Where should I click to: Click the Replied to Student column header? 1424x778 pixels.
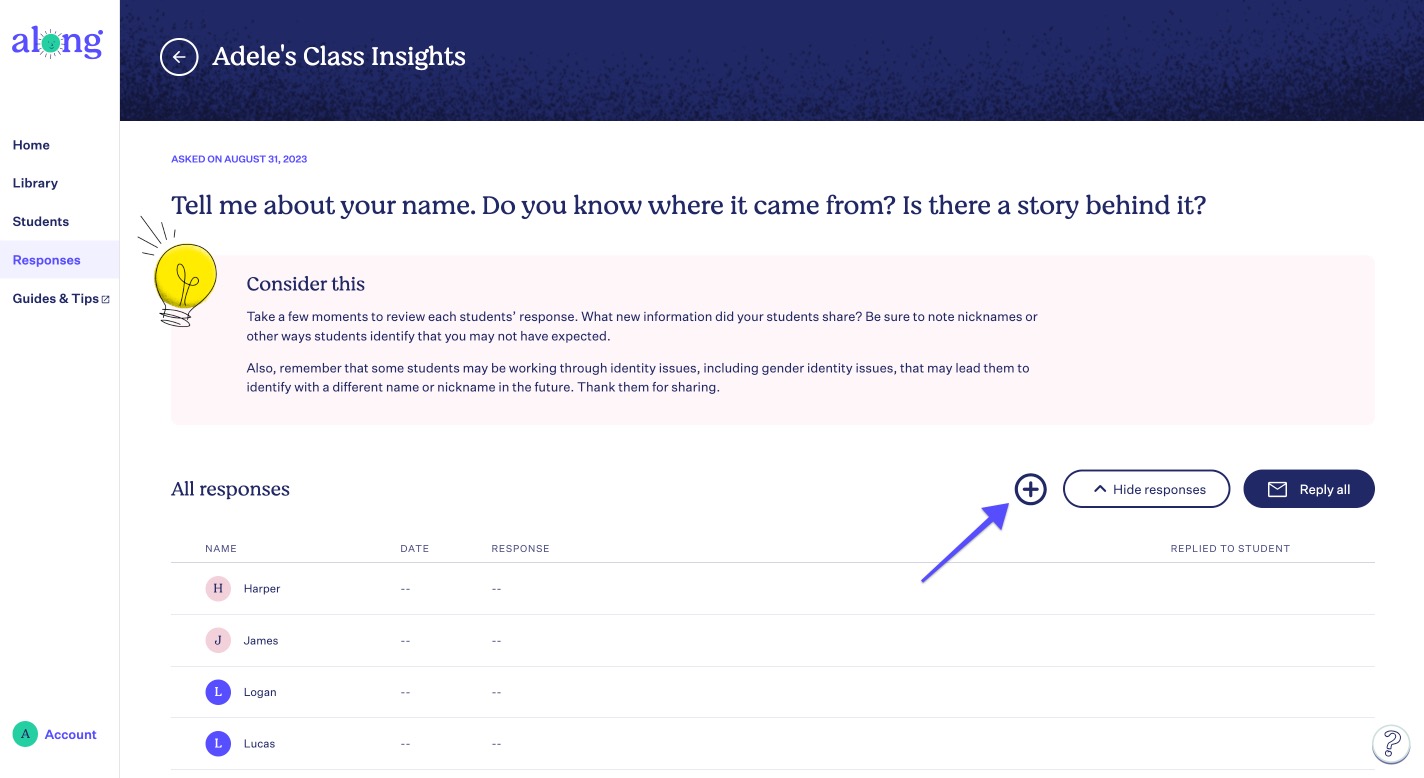[x=1230, y=548]
